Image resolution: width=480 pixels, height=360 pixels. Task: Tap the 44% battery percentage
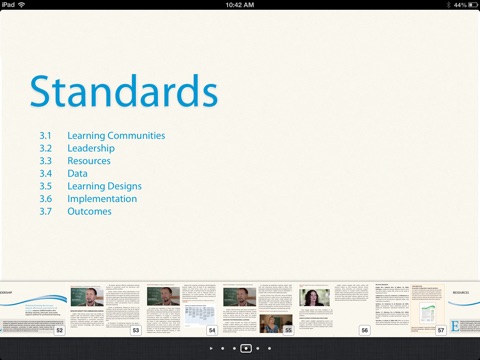[x=460, y=5]
